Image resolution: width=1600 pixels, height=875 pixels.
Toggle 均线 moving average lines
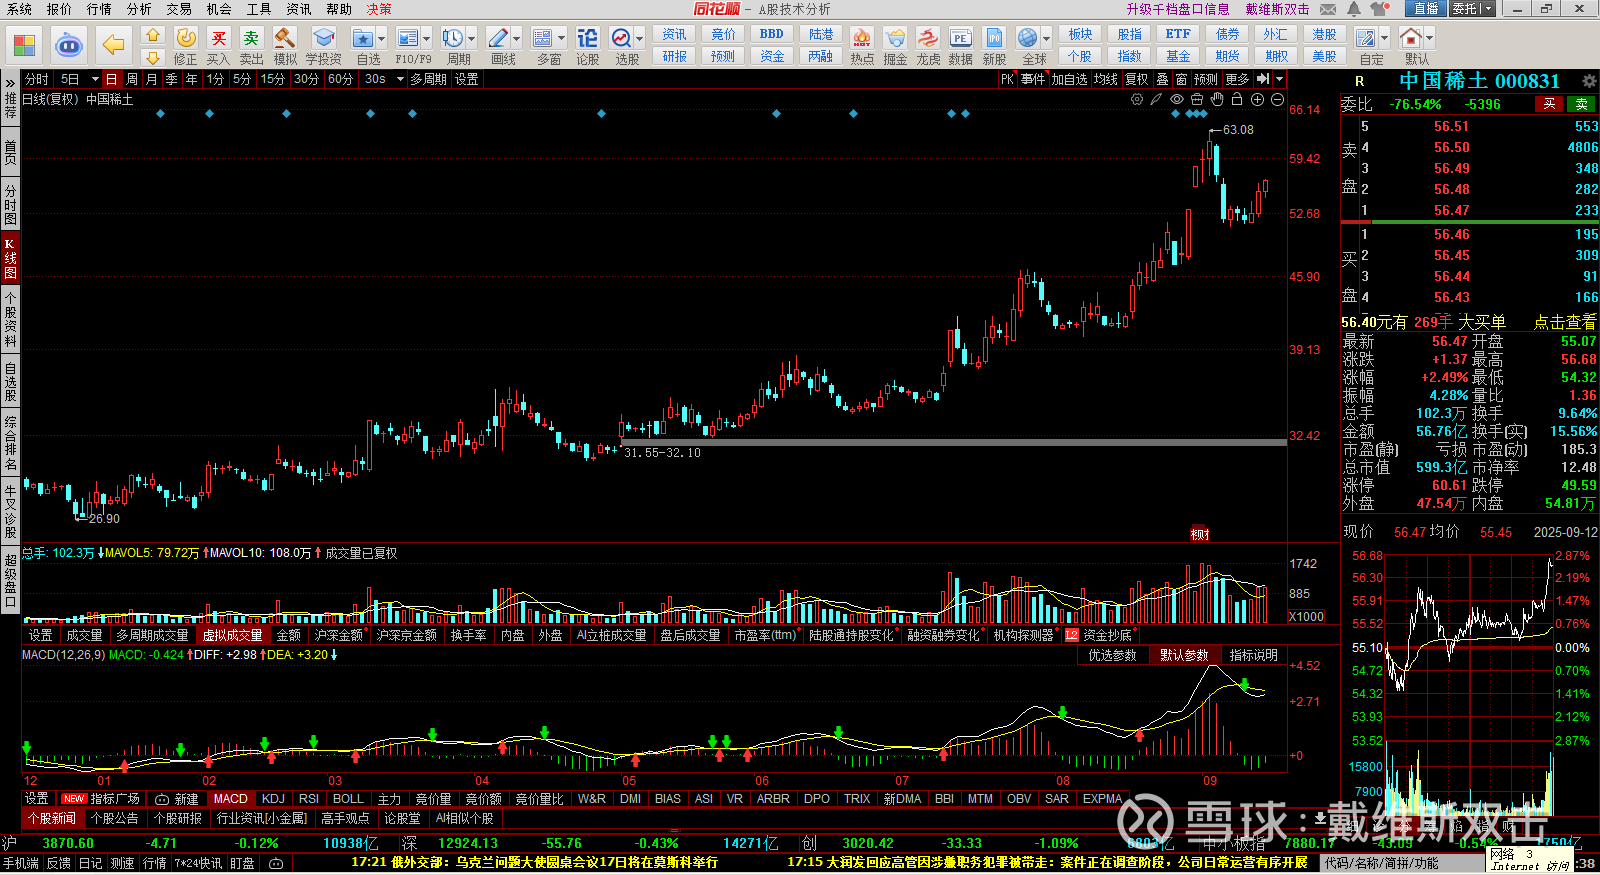pyautogui.click(x=1105, y=79)
